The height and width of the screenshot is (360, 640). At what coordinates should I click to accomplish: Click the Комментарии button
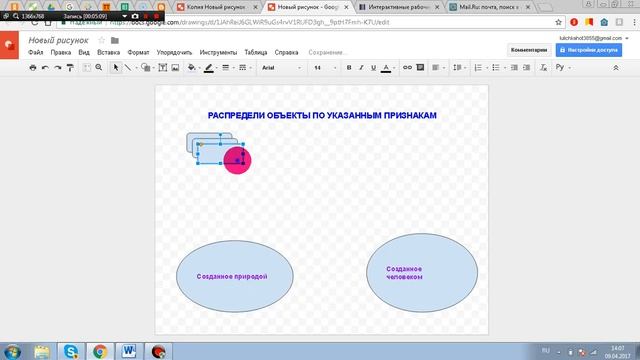point(529,50)
